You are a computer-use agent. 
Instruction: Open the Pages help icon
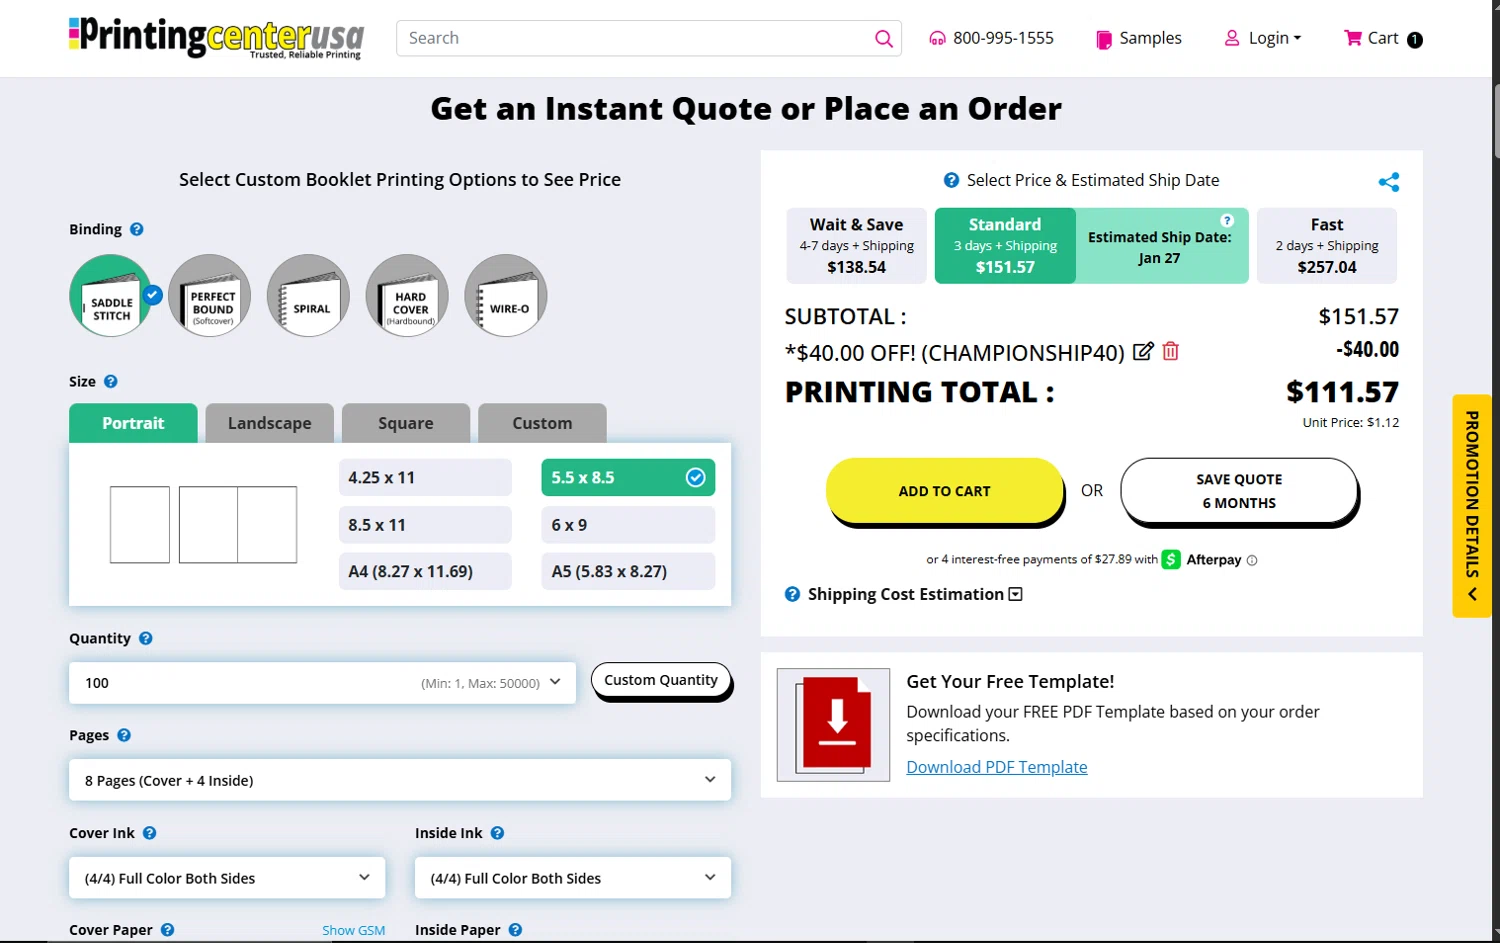(x=124, y=735)
